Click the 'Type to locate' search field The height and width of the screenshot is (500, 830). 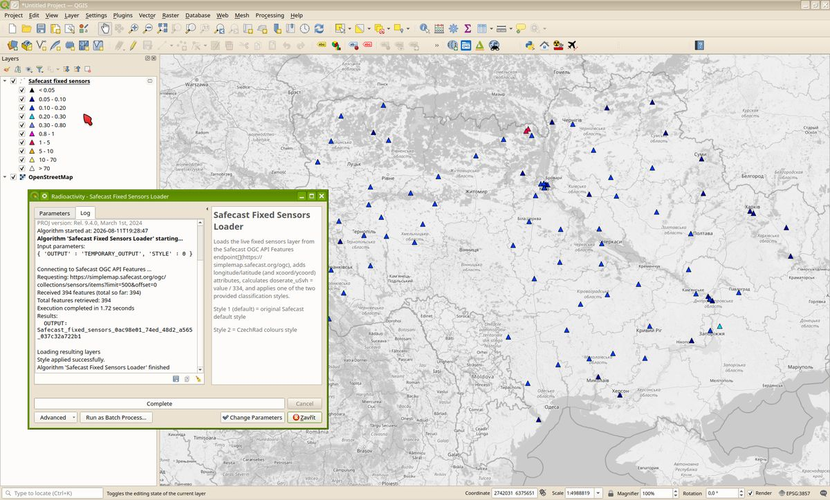(x=53, y=493)
